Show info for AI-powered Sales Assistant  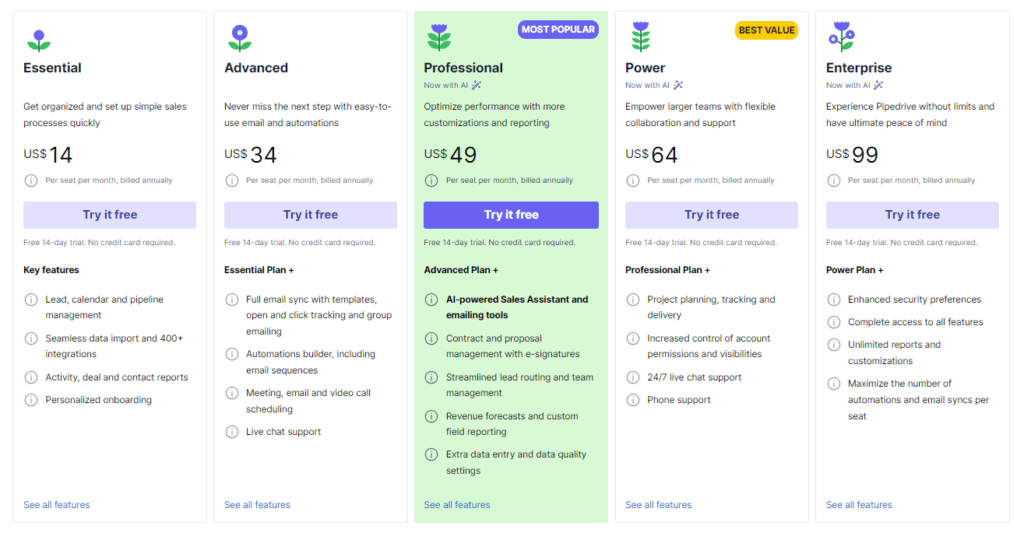(x=431, y=300)
